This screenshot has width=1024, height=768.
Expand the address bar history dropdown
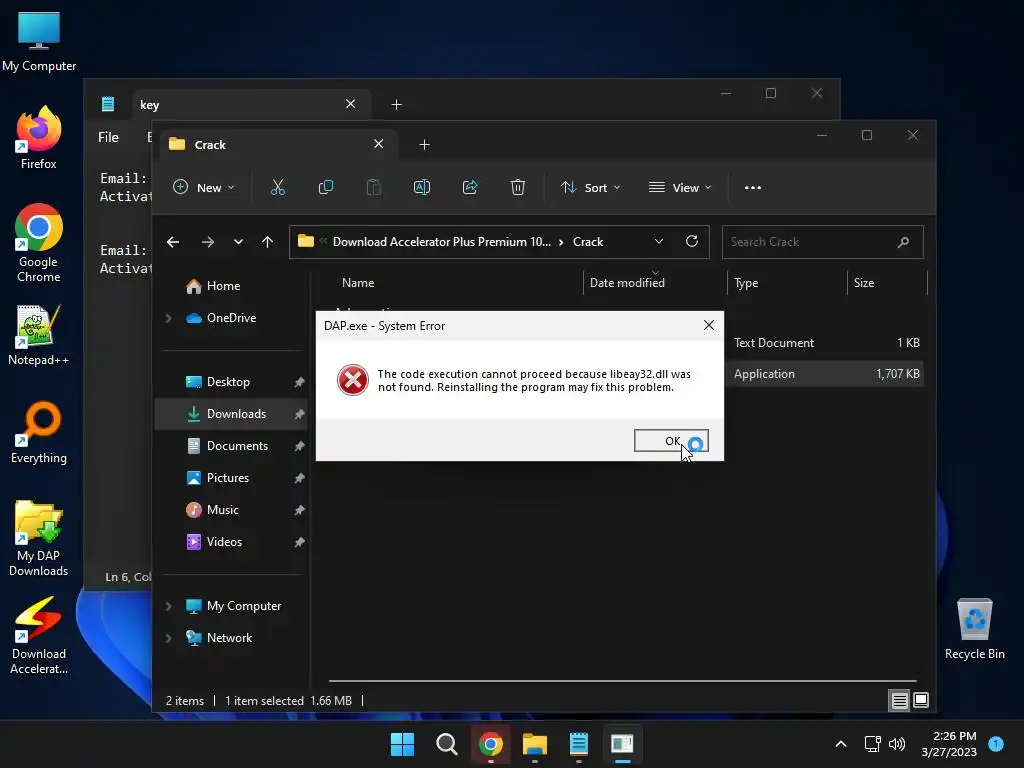click(659, 242)
